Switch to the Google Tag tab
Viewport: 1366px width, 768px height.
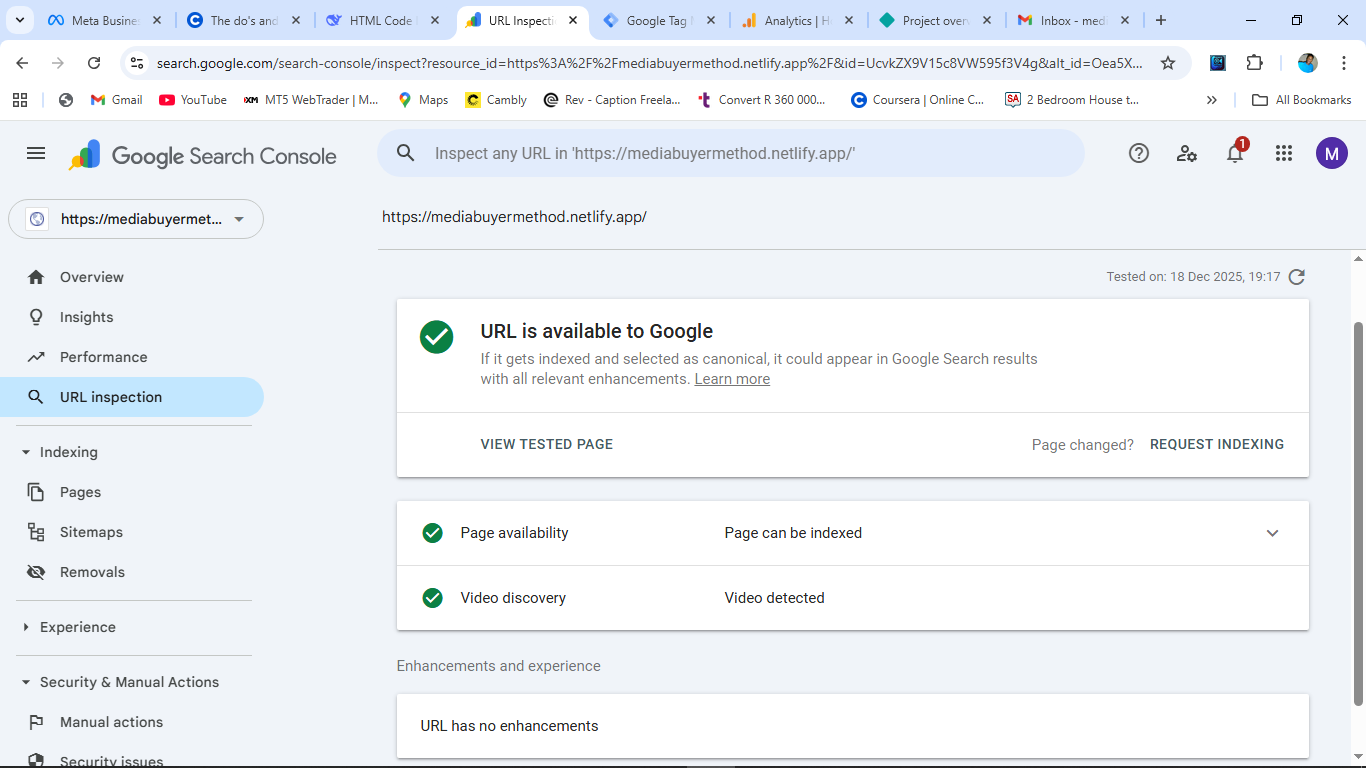point(660,20)
